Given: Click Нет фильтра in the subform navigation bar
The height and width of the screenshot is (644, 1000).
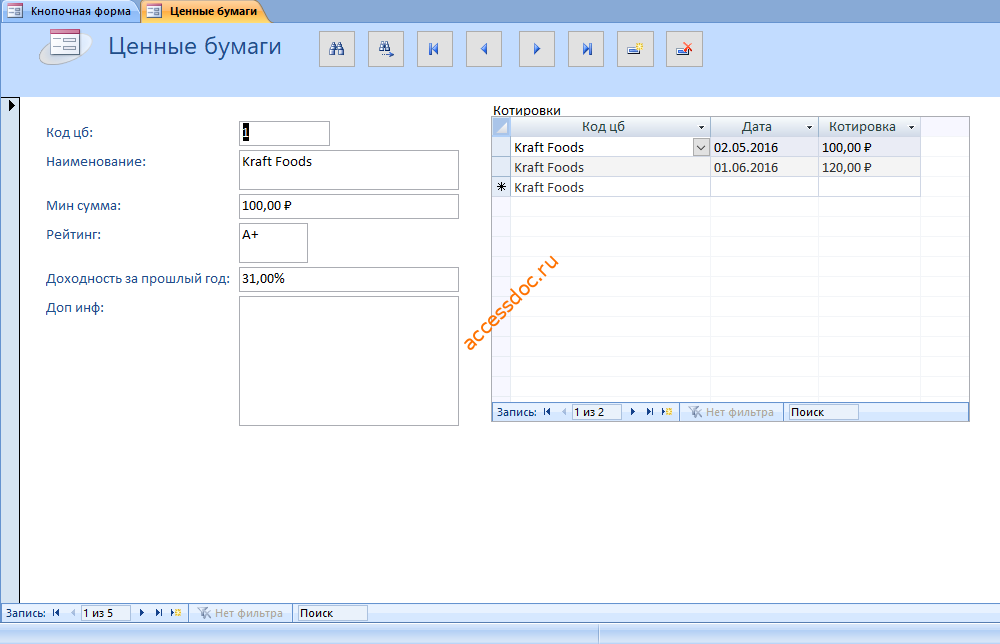Looking at the screenshot, I should (732, 413).
